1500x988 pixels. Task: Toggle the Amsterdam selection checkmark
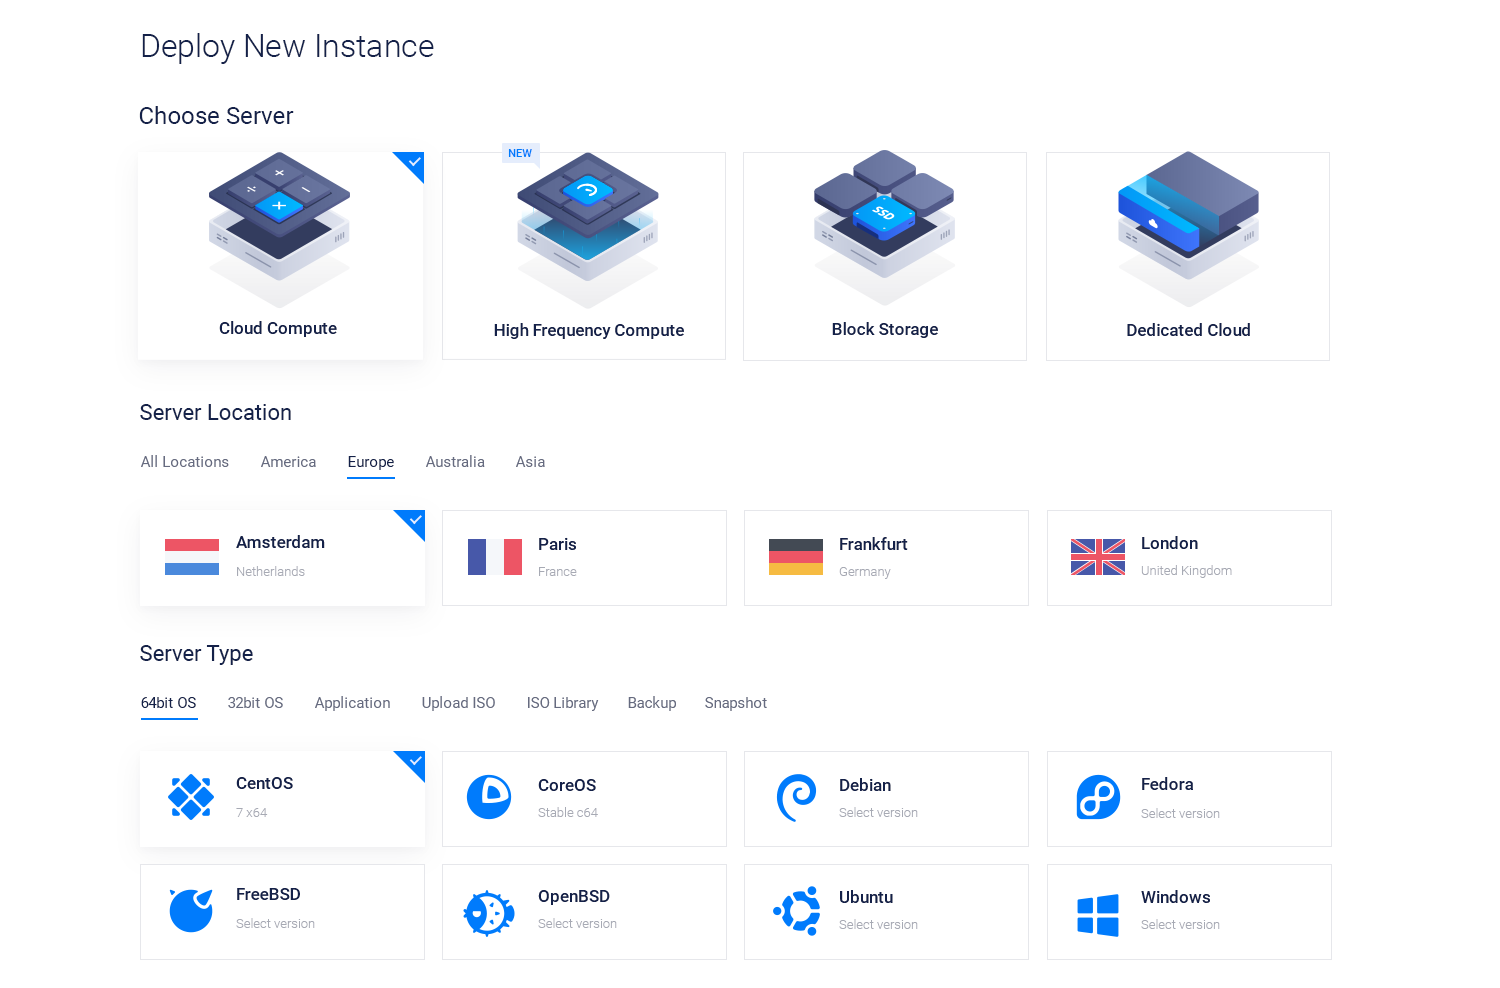pyautogui.click(x=414, y=521)
